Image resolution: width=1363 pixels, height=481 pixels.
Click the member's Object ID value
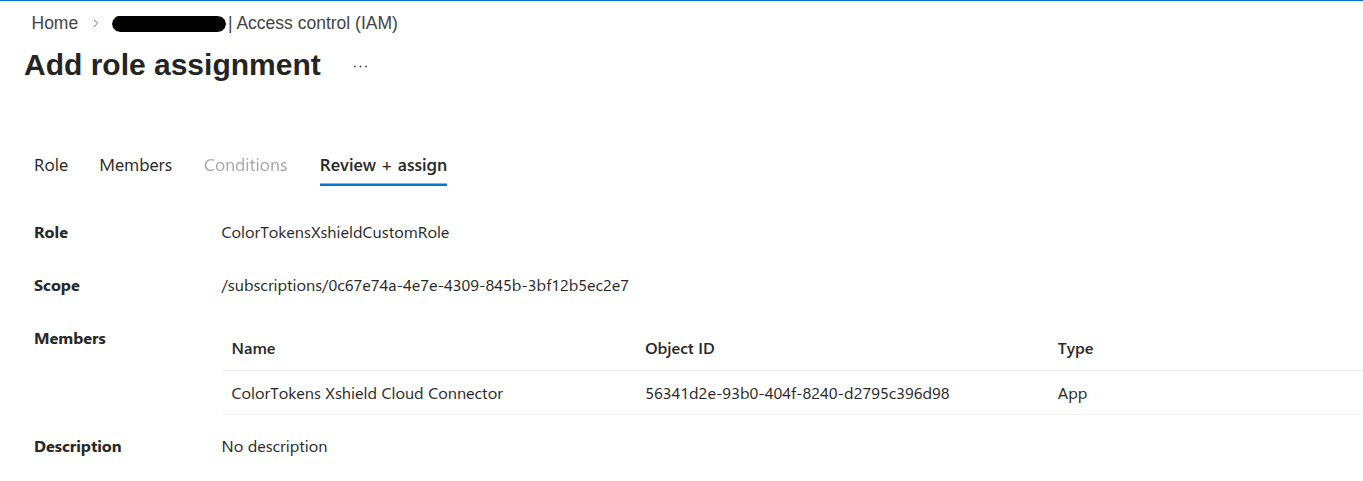(797, 393)
